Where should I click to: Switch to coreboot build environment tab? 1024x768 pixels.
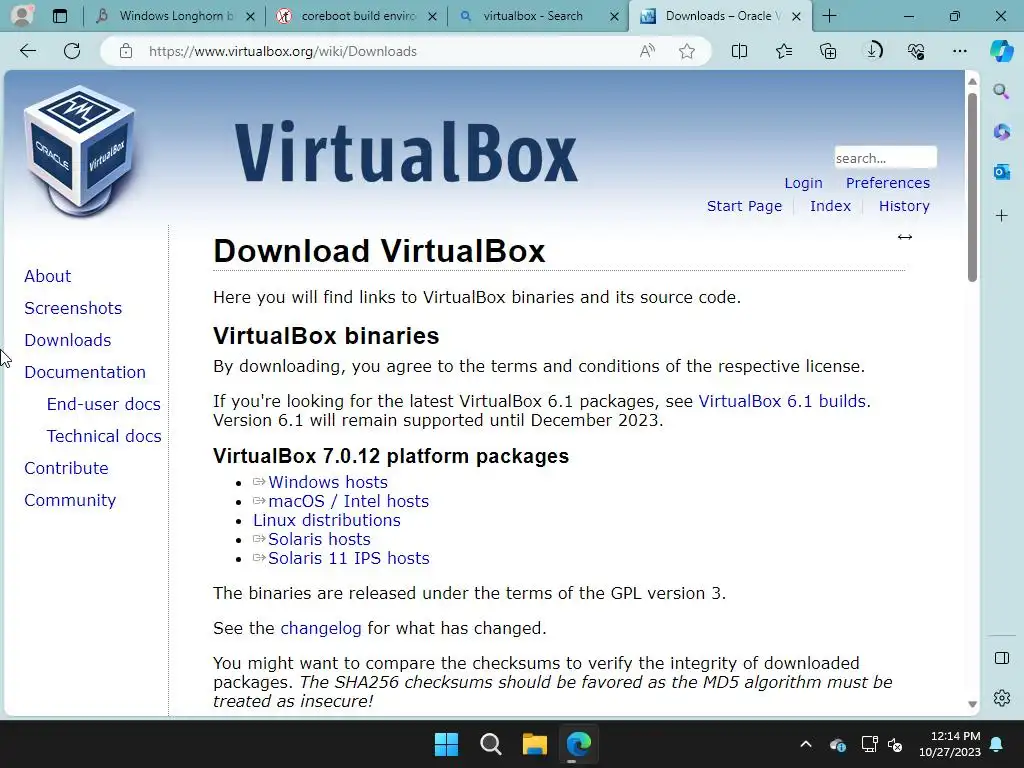click(356, 16)
